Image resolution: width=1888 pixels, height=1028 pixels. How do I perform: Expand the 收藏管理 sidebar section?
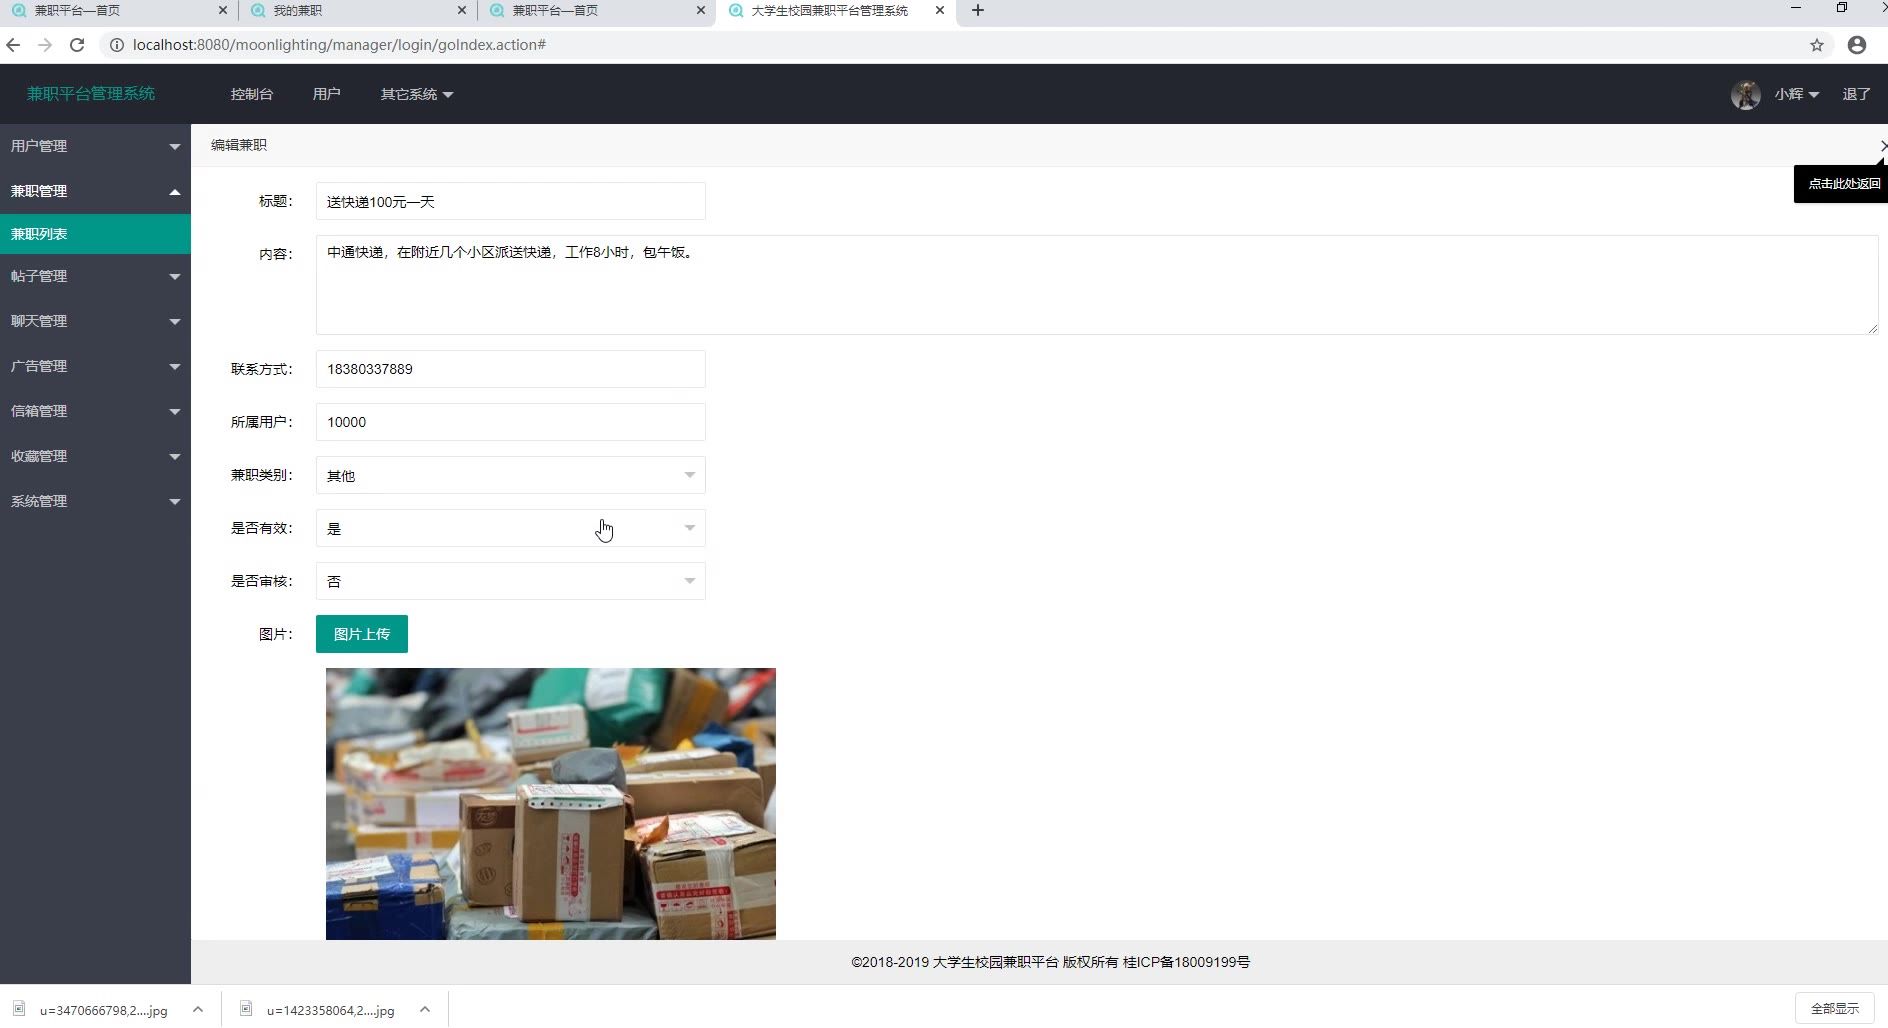pyautogui.click(x=95, y=456)
